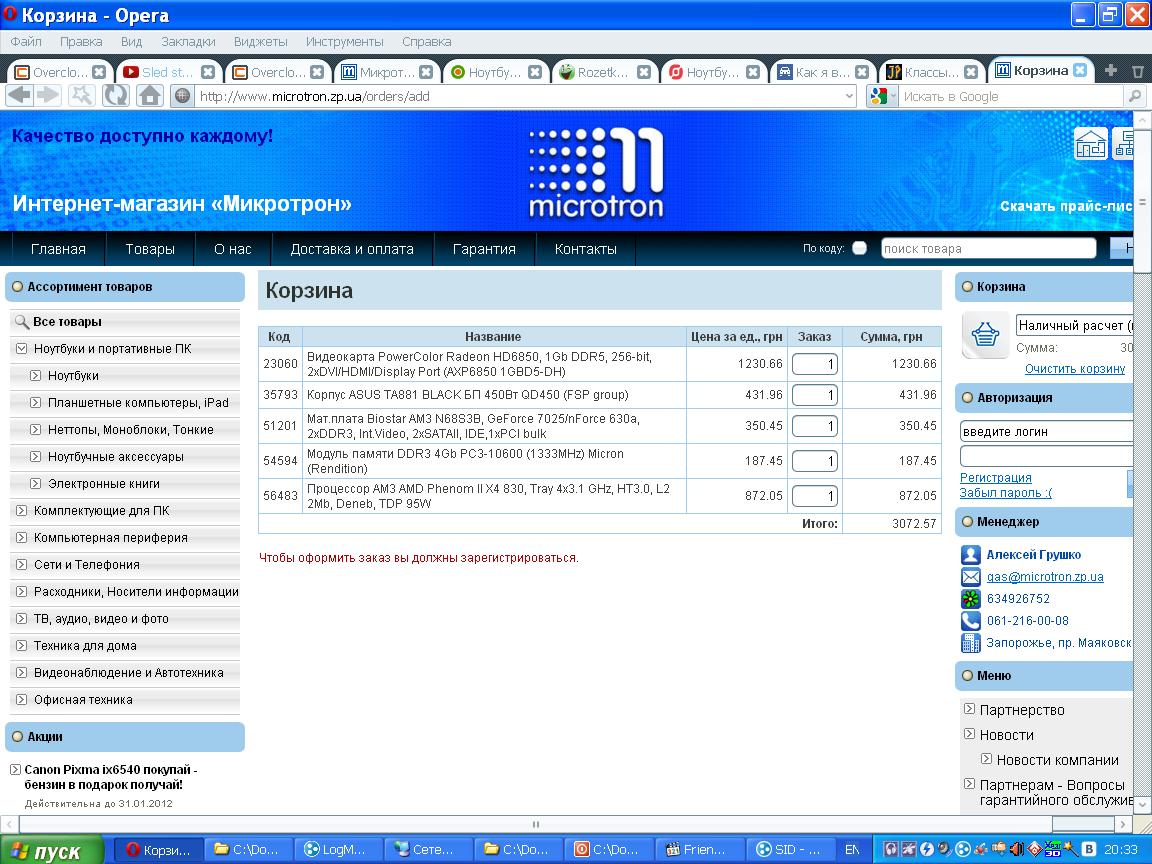Viewport: 1152px width, 864px height.
Task: Click the Home icon in browser toolbar
Action: coord(150,96)
